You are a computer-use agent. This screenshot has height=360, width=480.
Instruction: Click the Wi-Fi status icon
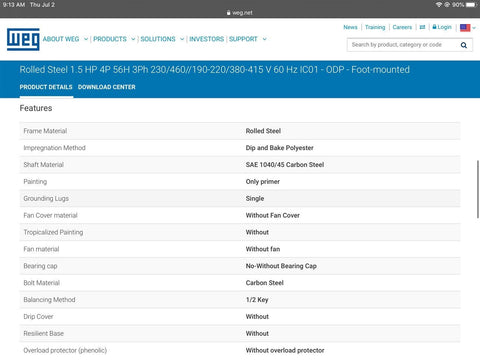(x=439, y=5)
